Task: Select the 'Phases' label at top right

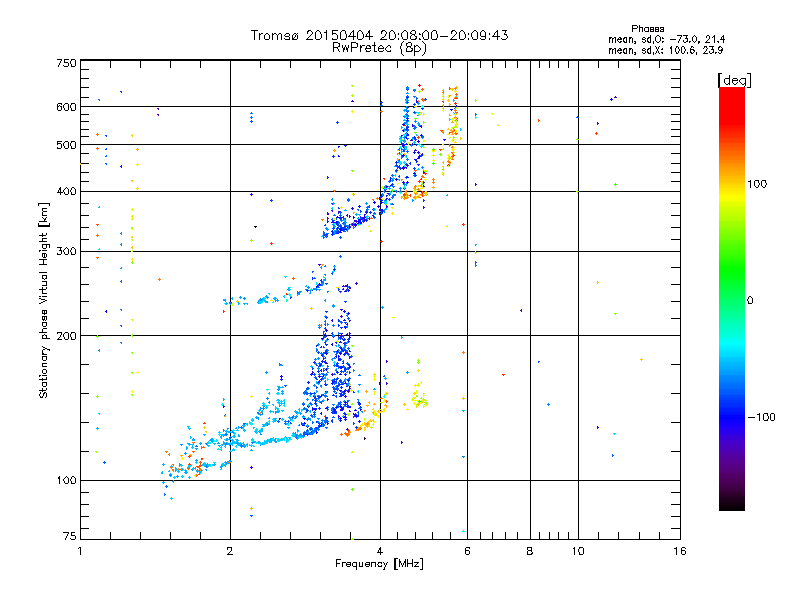Action: point(647,29)
